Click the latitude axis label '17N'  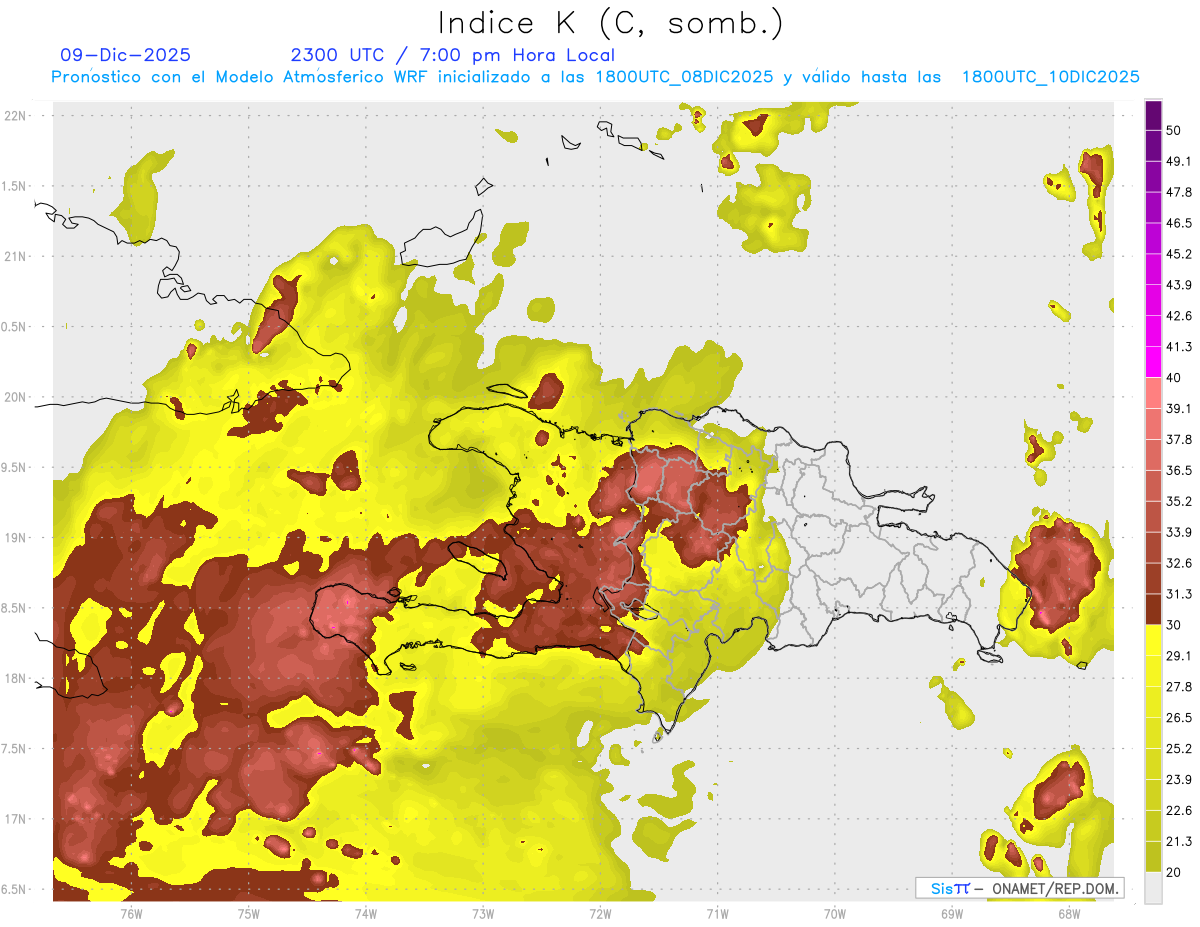pyautogui.click(x=17, y=819)
